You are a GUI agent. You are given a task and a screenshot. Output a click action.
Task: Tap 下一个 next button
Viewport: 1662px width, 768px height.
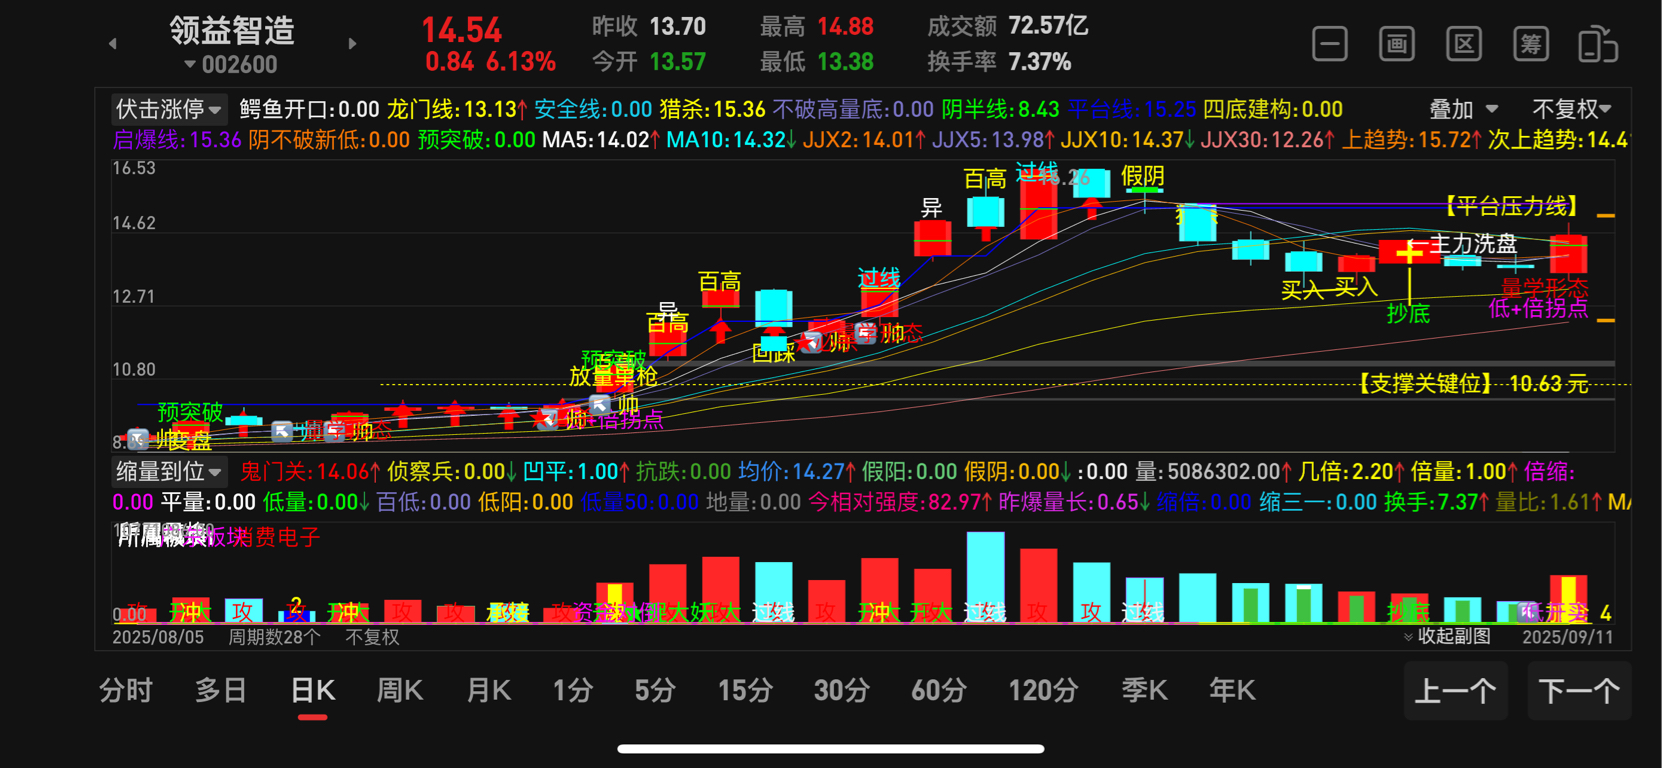1579,690
